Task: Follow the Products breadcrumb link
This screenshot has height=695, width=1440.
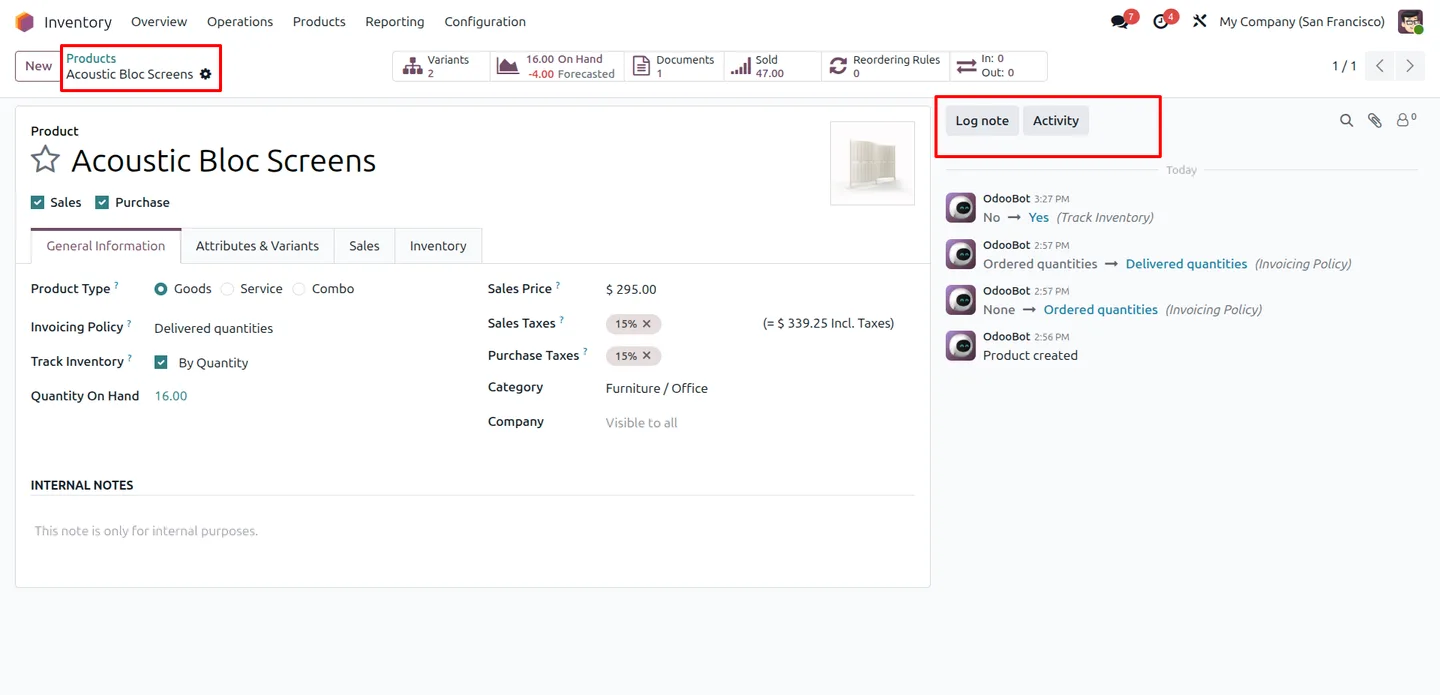Action: pyautogui.click(x=91, y=58)
